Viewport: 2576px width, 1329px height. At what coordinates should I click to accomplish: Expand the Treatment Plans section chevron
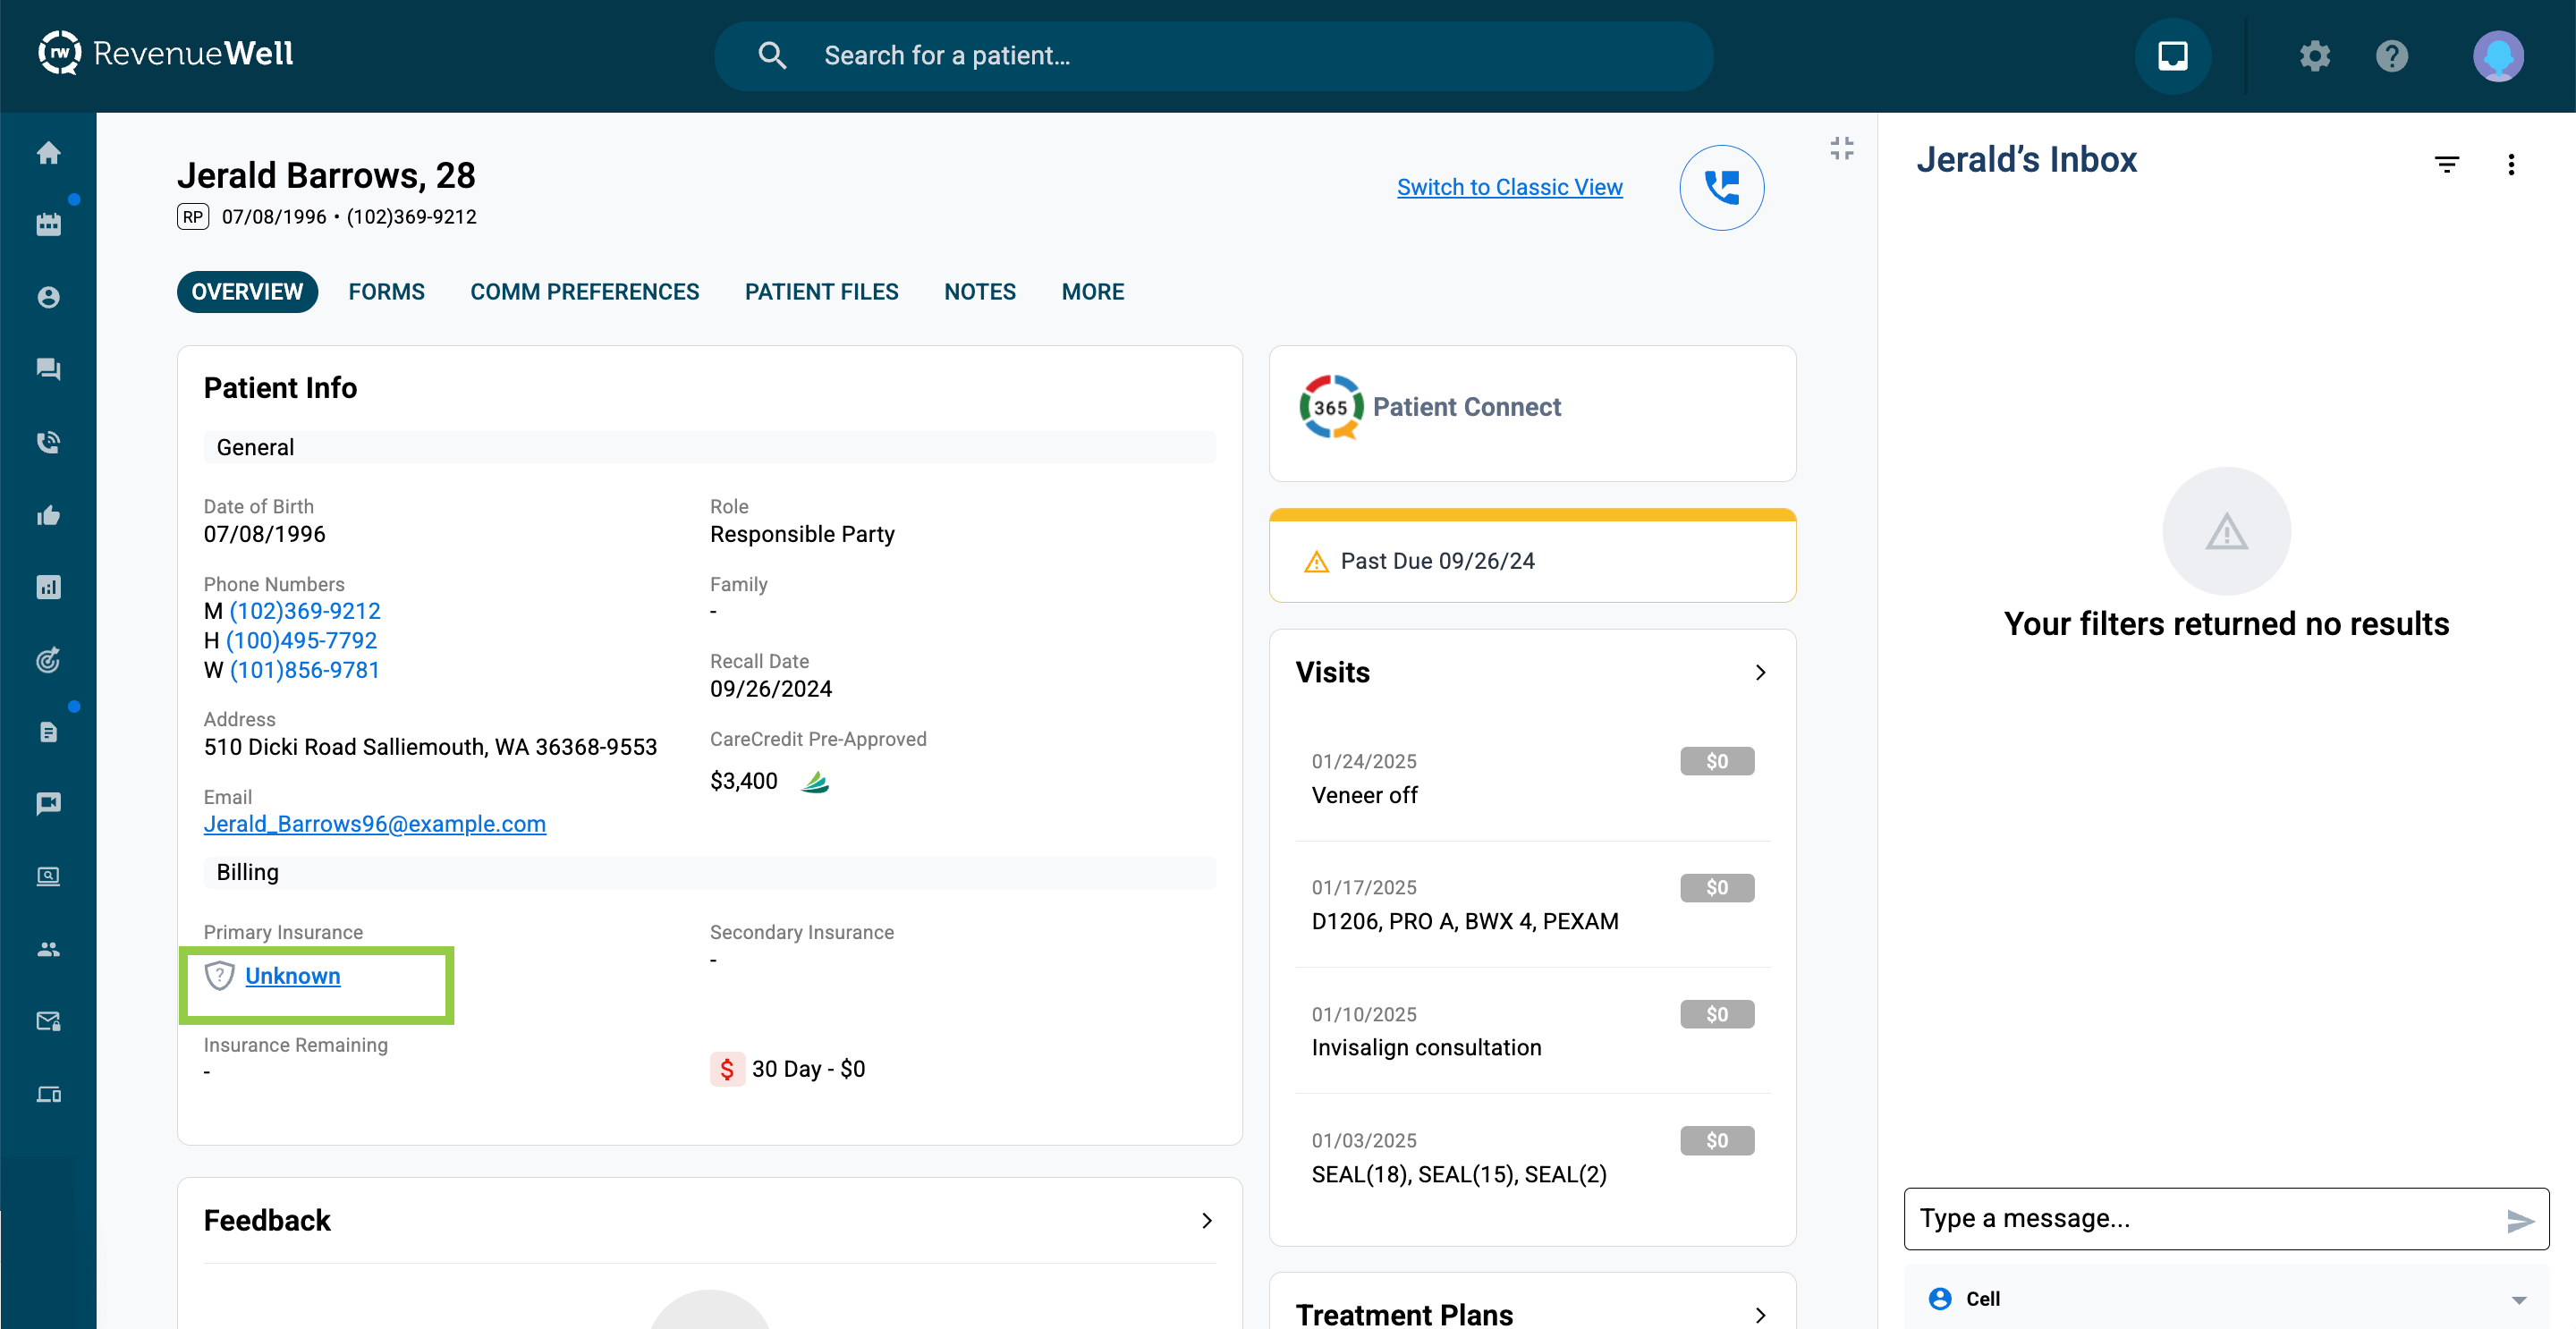click(1760, 1315)
